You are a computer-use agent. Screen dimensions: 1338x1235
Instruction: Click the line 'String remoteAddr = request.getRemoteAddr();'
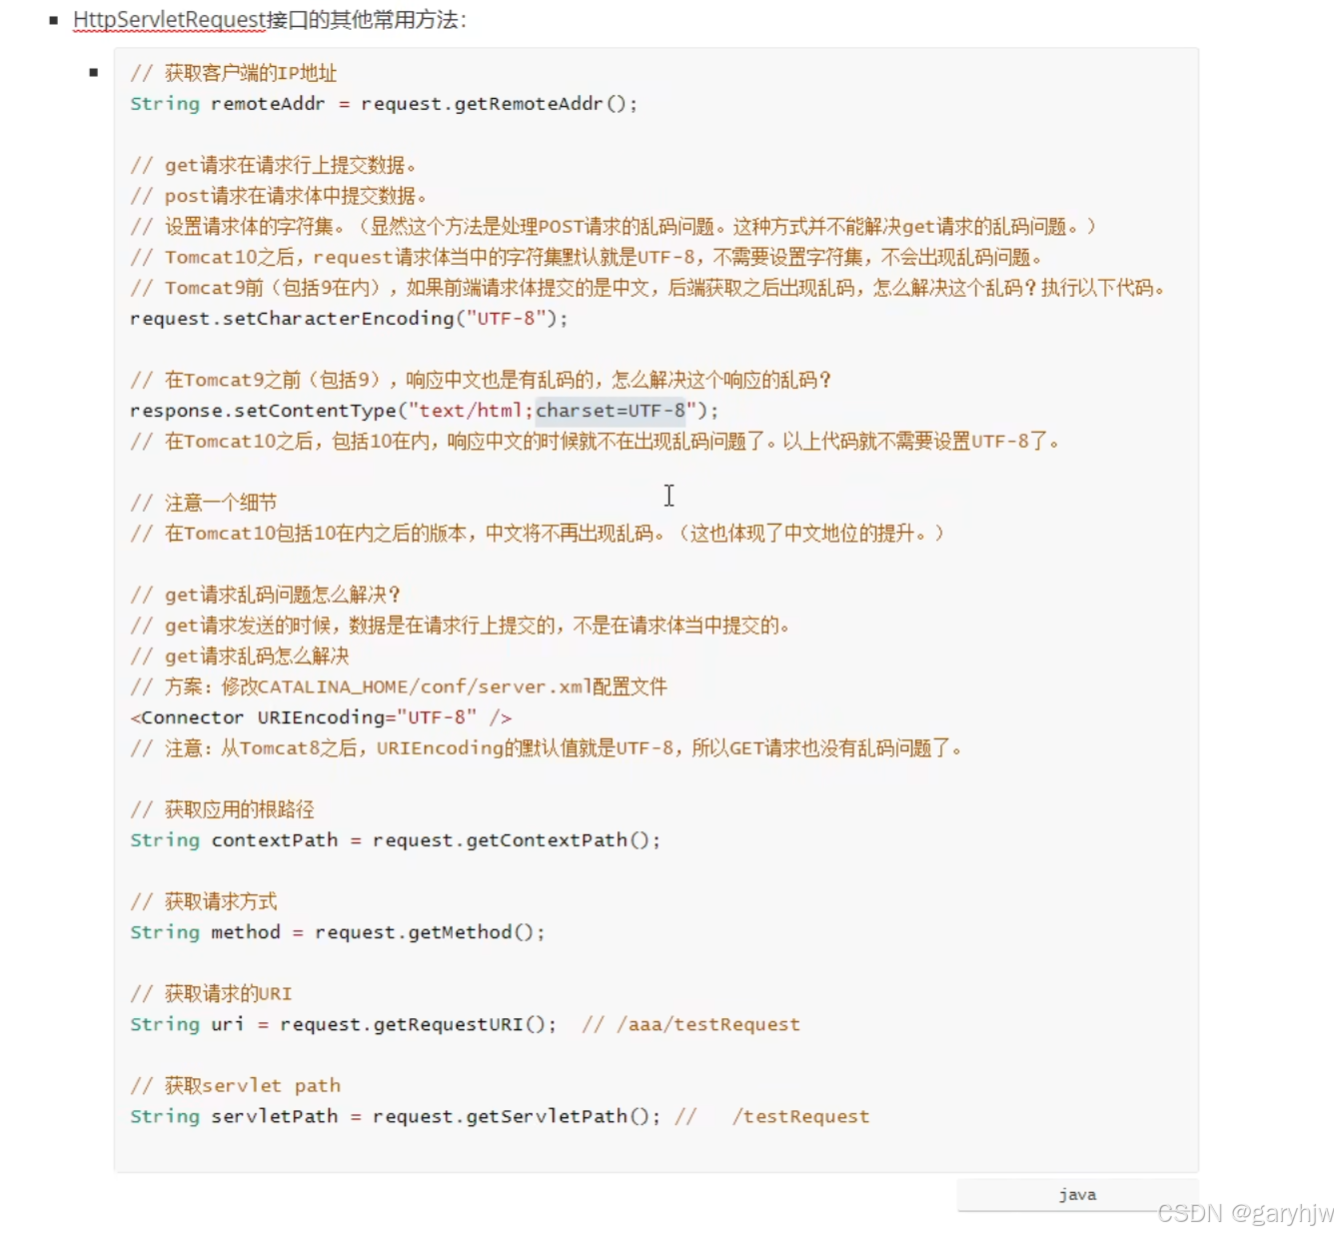[384, 104]
